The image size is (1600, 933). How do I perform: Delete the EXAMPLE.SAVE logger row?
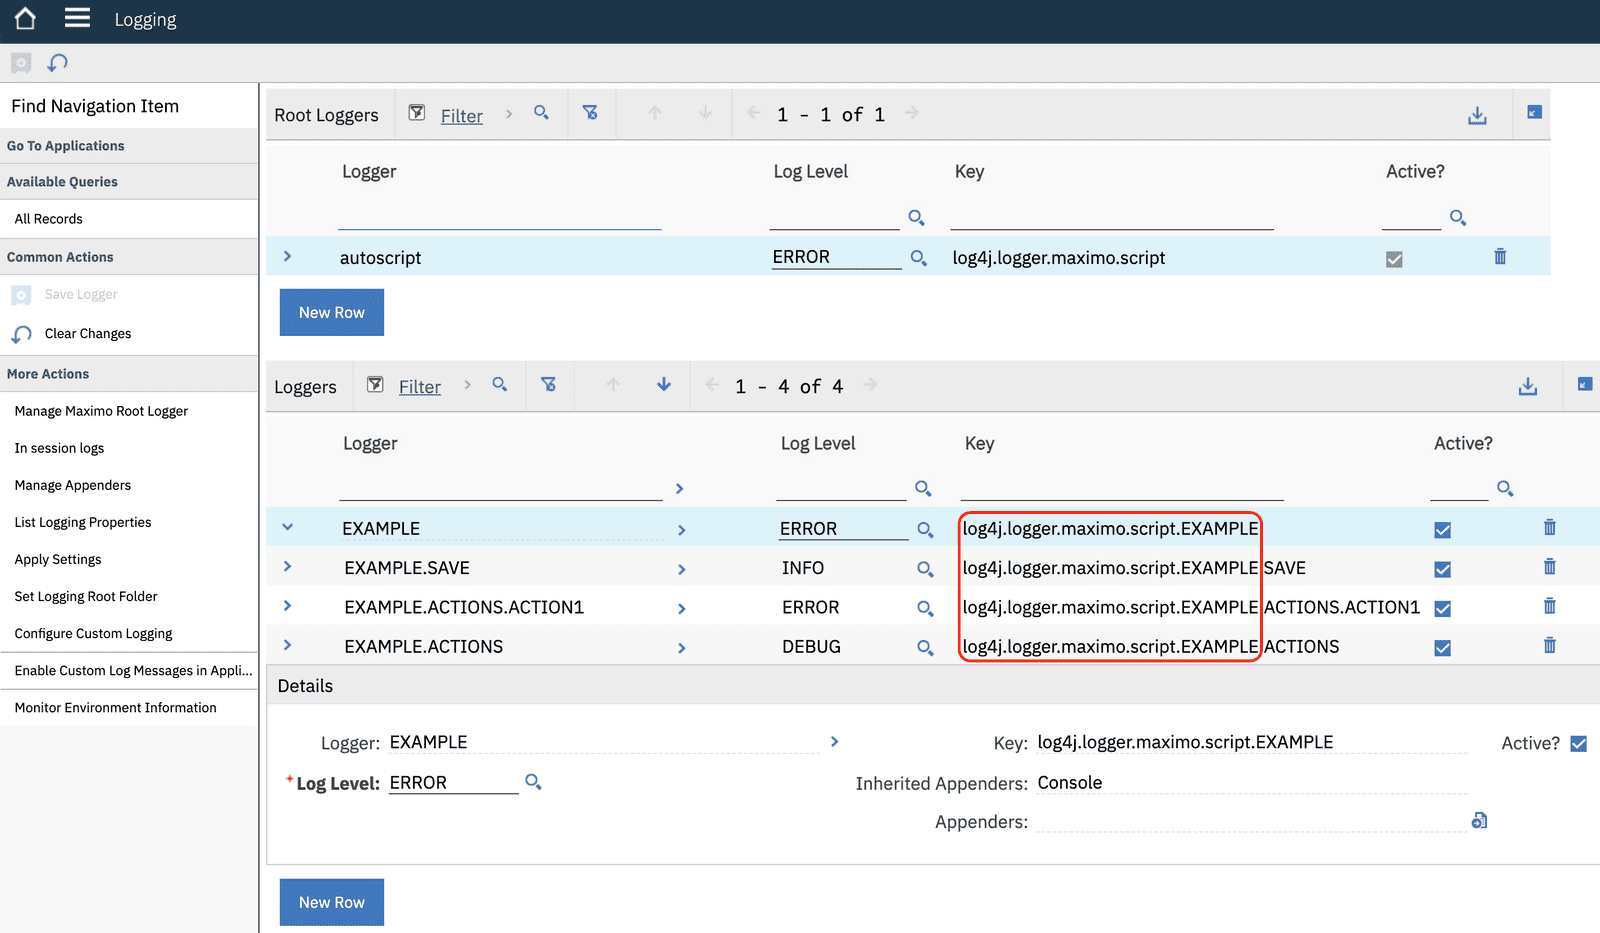(1549, 567)
